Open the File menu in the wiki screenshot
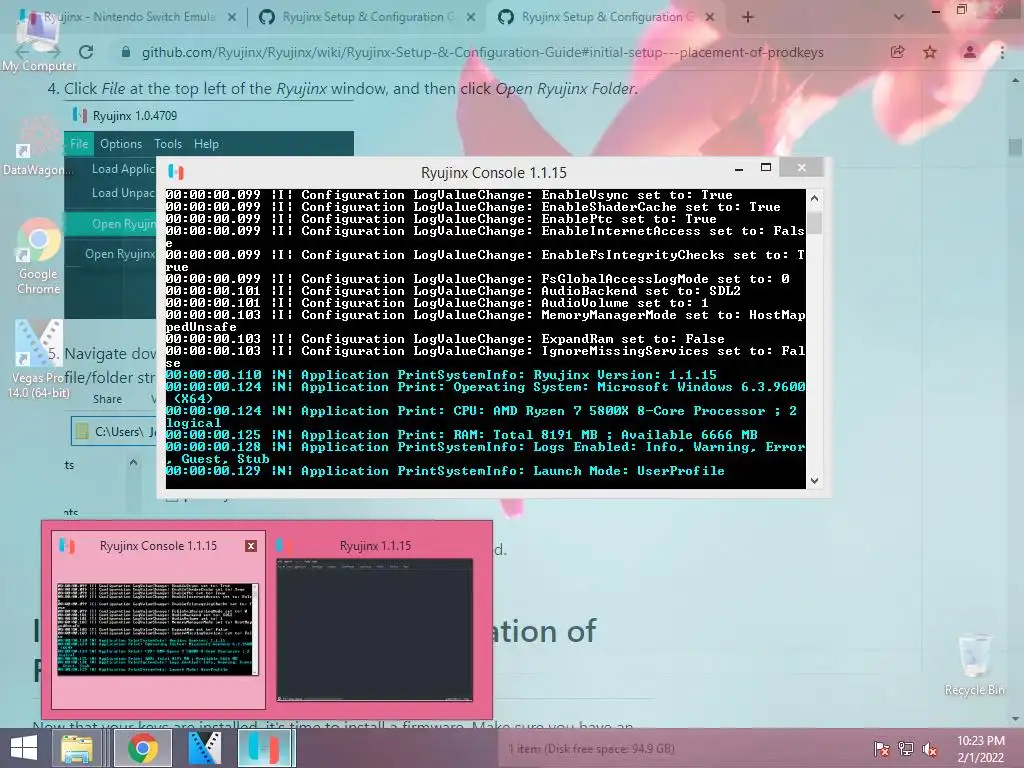The image size is (1024, 768). [x=79, y=144]
